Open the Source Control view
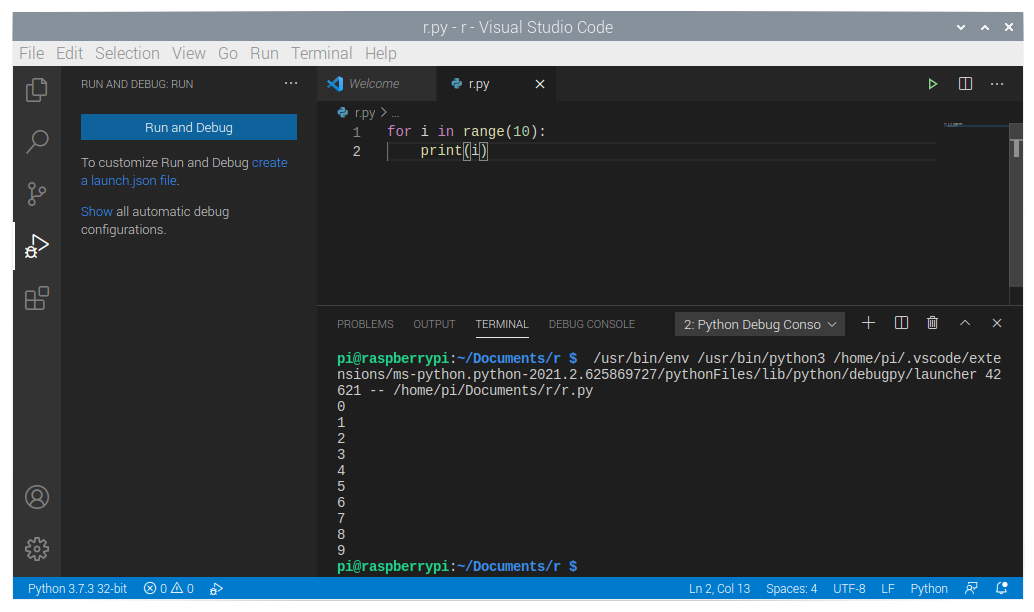 (x=37, y=193)
